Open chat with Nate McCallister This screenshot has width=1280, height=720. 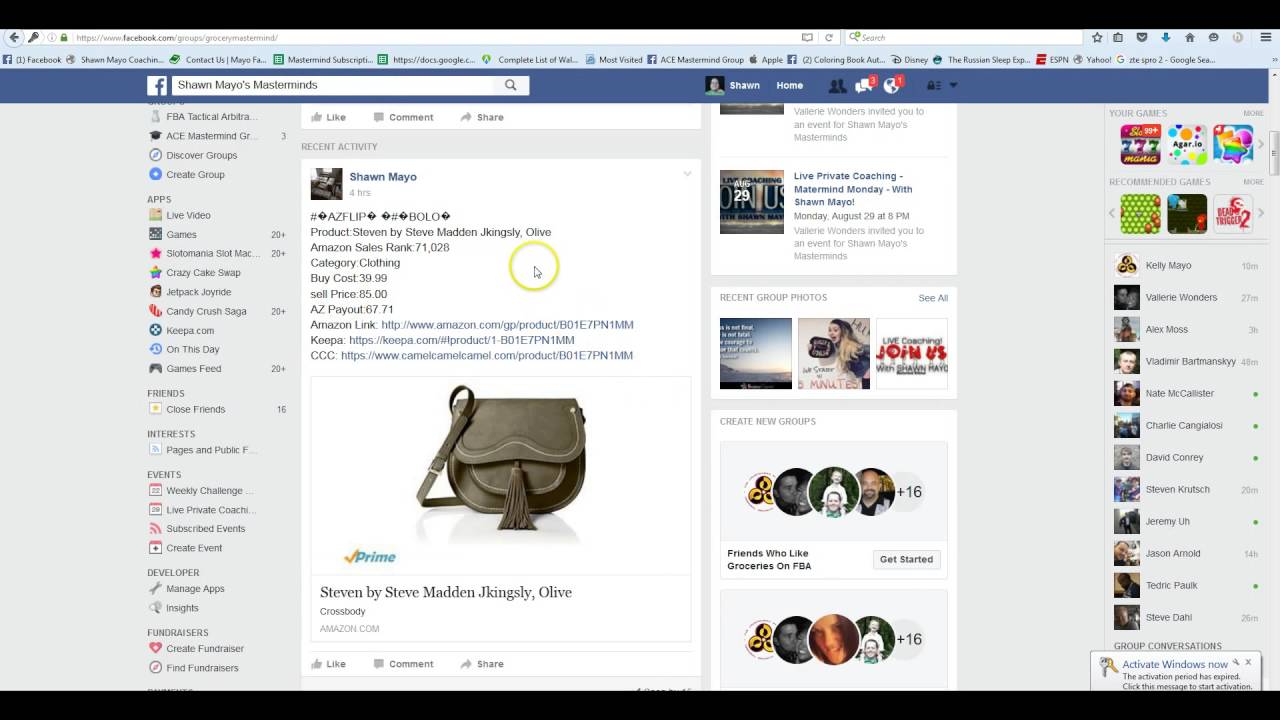click(x=1187, y=394)
